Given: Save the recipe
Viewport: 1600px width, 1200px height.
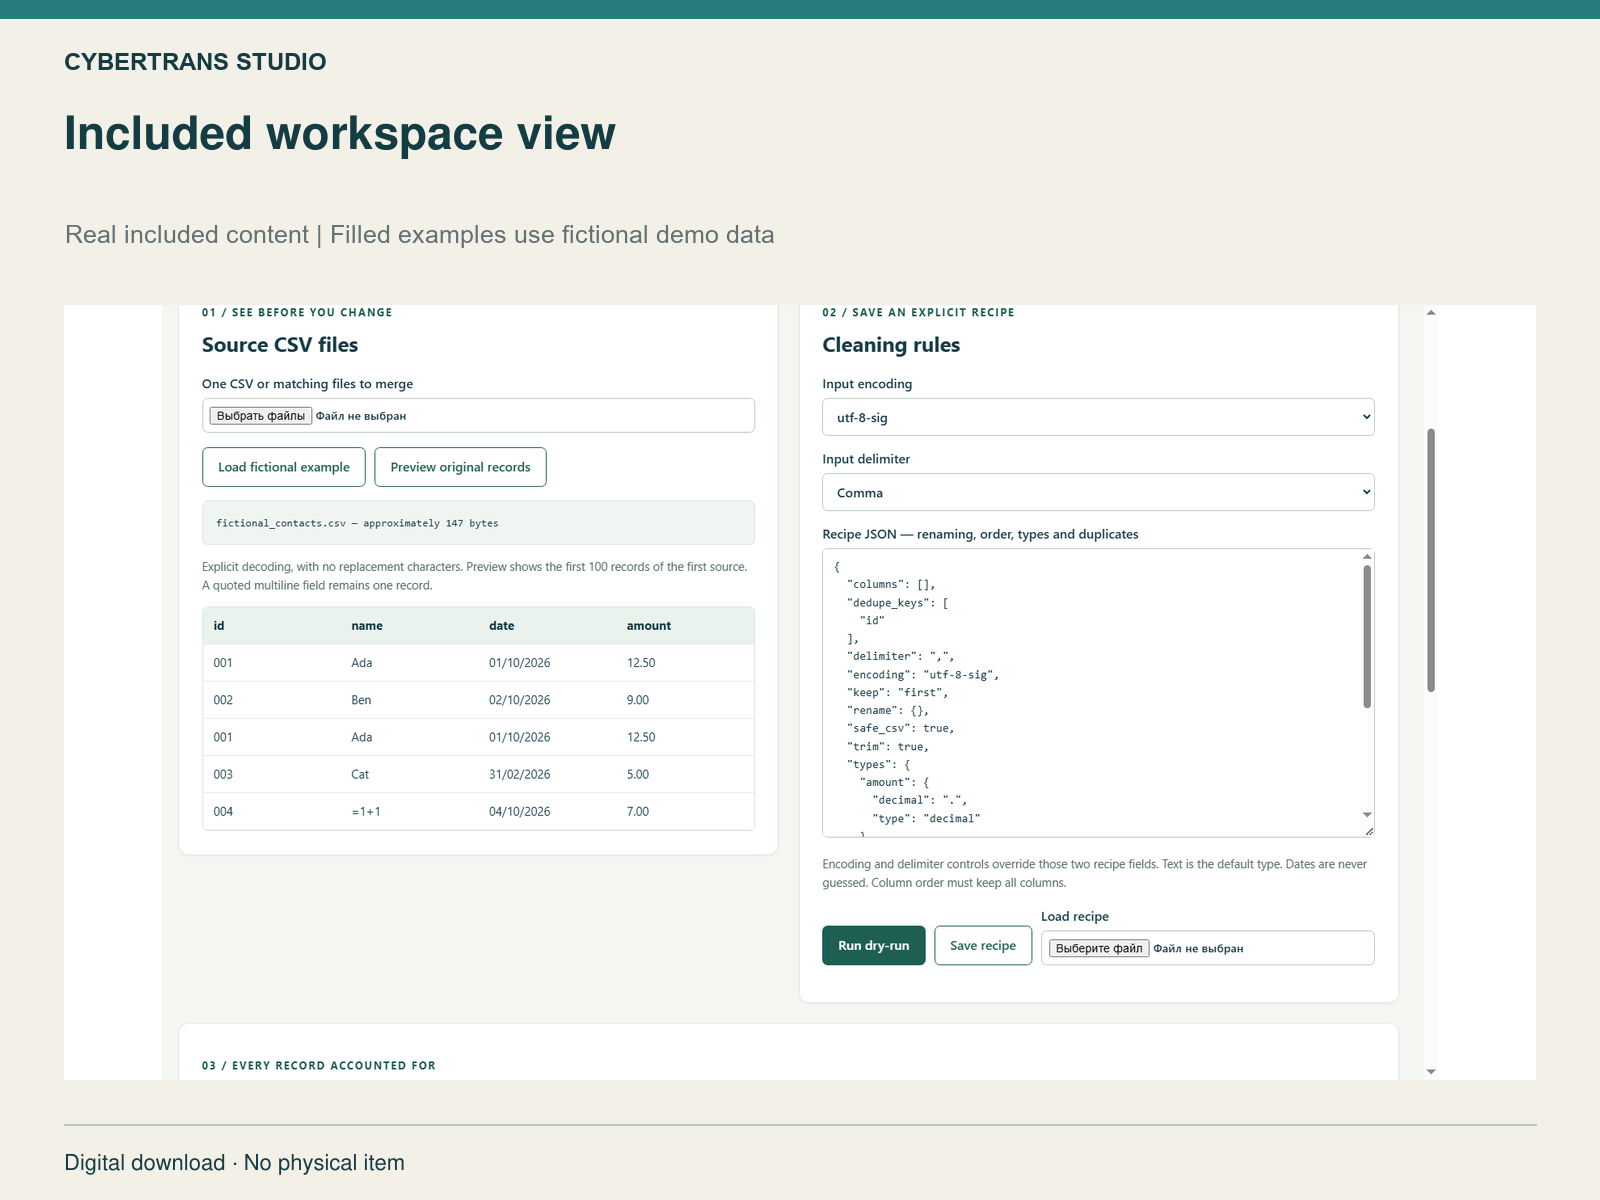Looking at the screenshot, I should click(x=983, y=945).
